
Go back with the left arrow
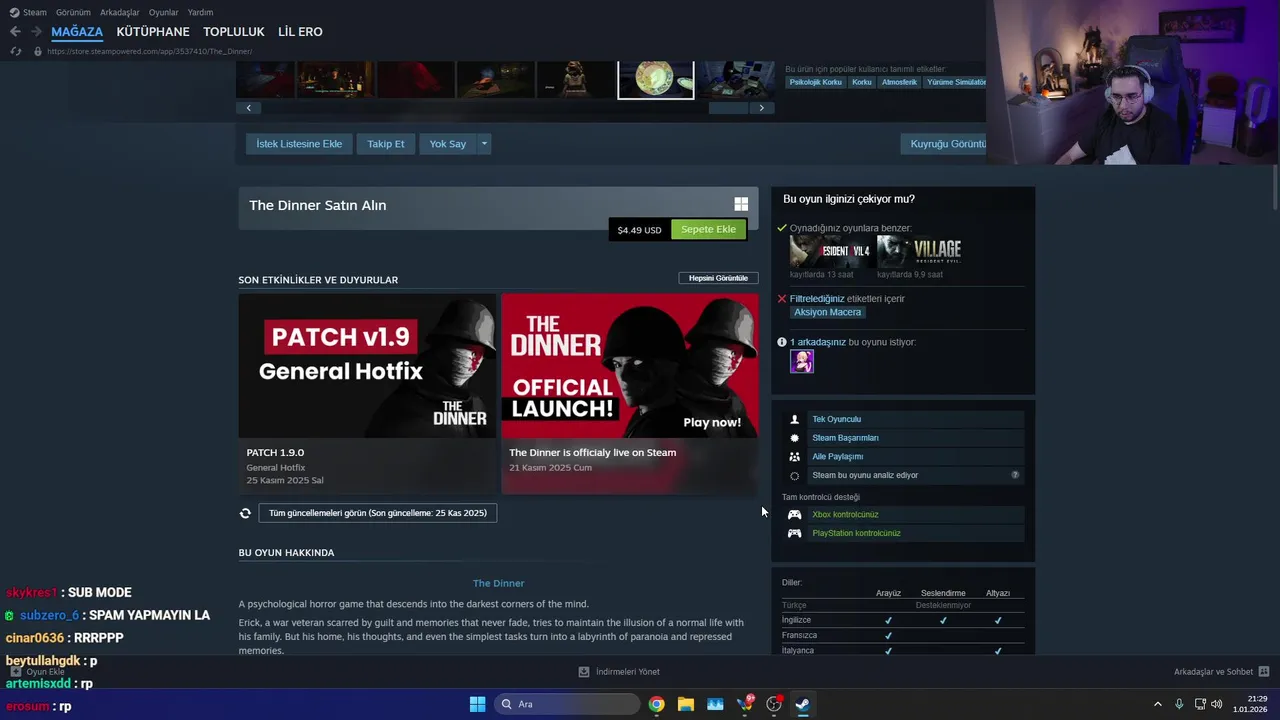click(x=15, y=32)
